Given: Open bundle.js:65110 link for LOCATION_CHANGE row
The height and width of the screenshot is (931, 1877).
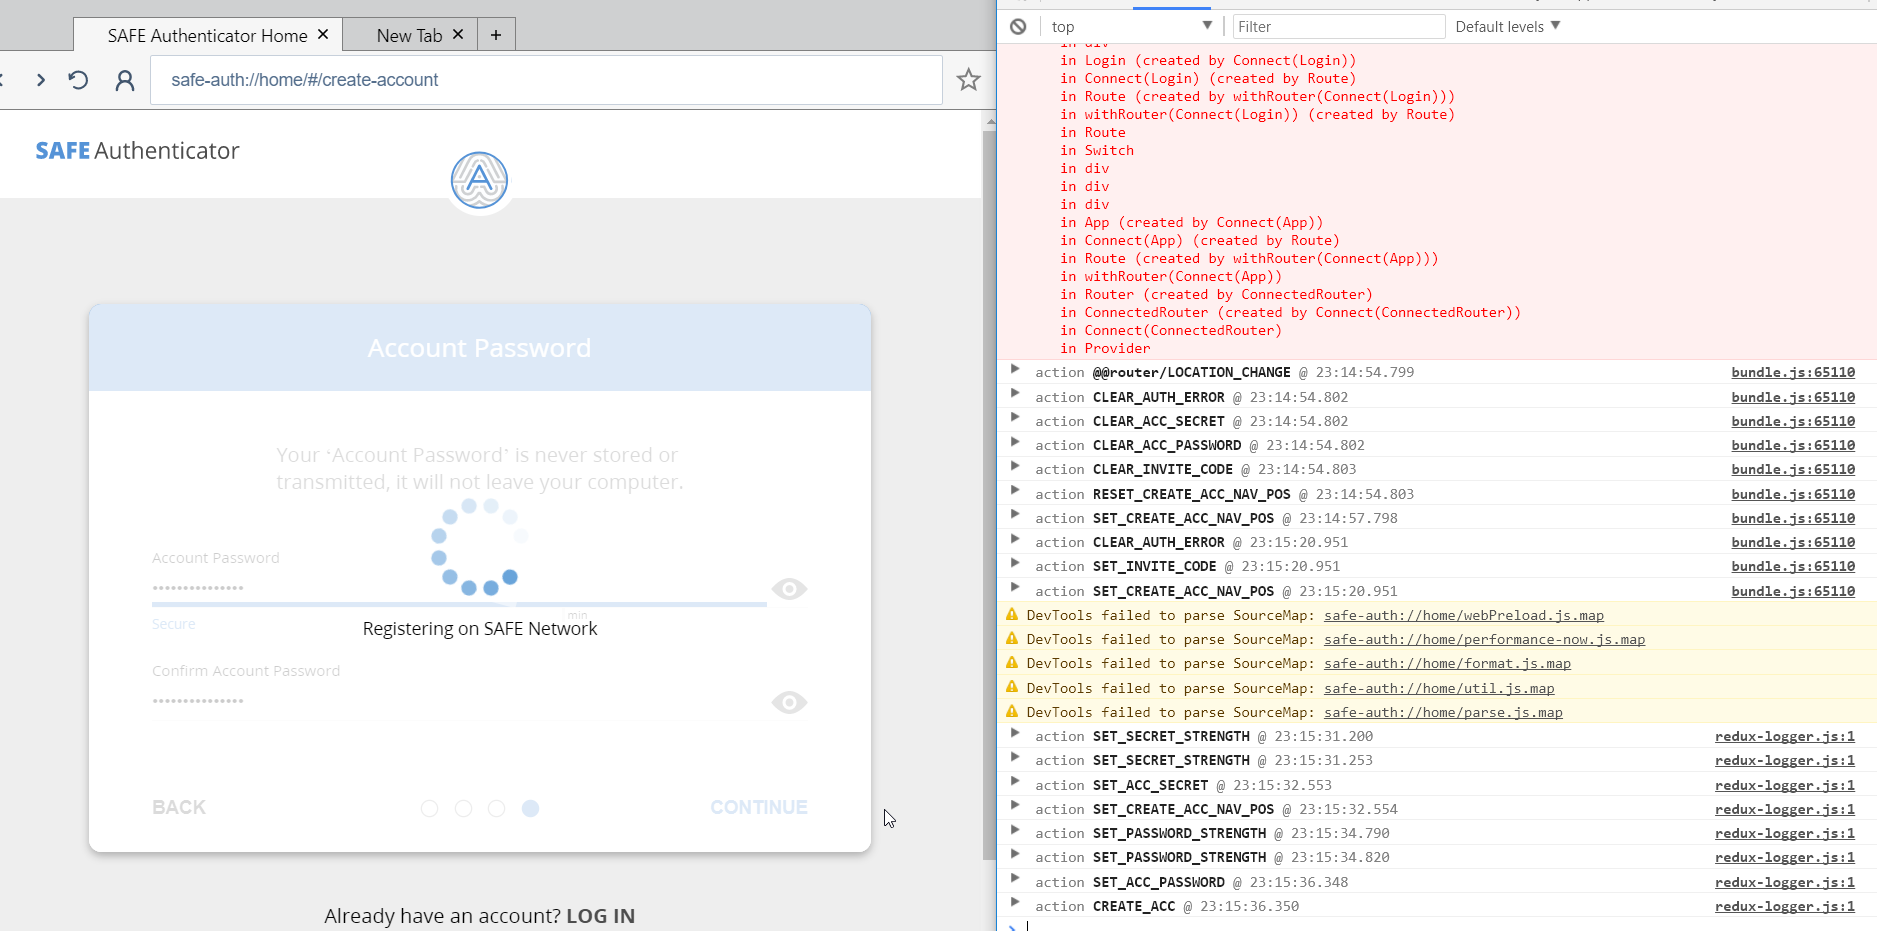Looking at the screenshot, I should pos(1793,372).
